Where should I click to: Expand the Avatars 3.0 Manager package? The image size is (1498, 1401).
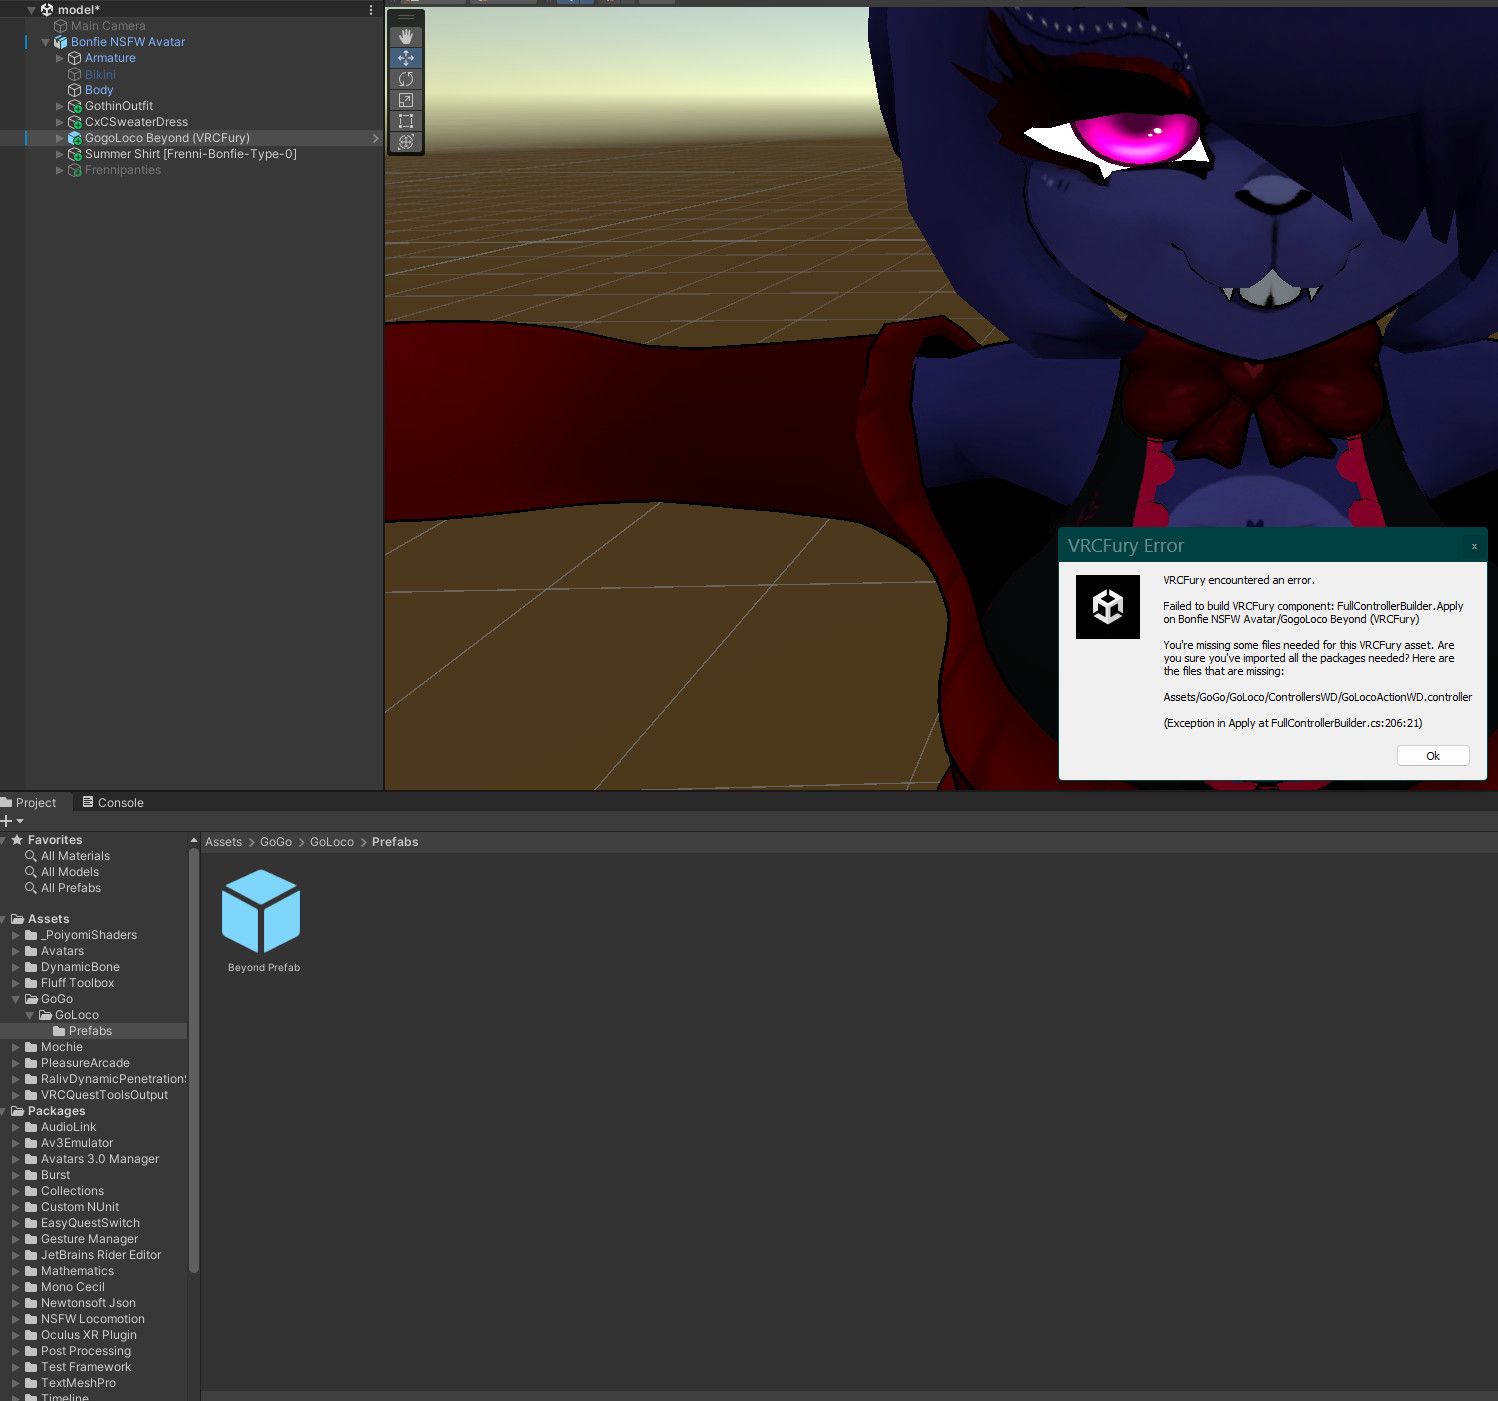[x=16, y=1159]
